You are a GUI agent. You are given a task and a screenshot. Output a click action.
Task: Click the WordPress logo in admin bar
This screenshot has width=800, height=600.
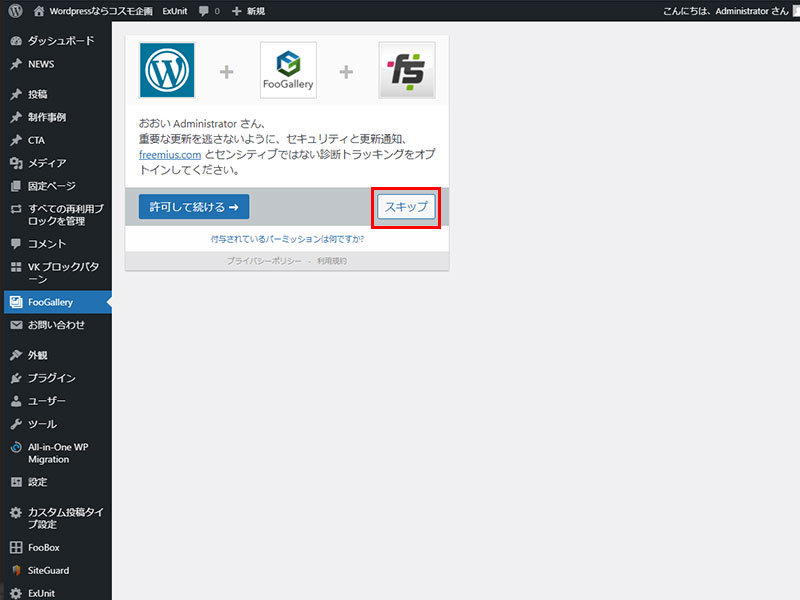click(15, 11)
